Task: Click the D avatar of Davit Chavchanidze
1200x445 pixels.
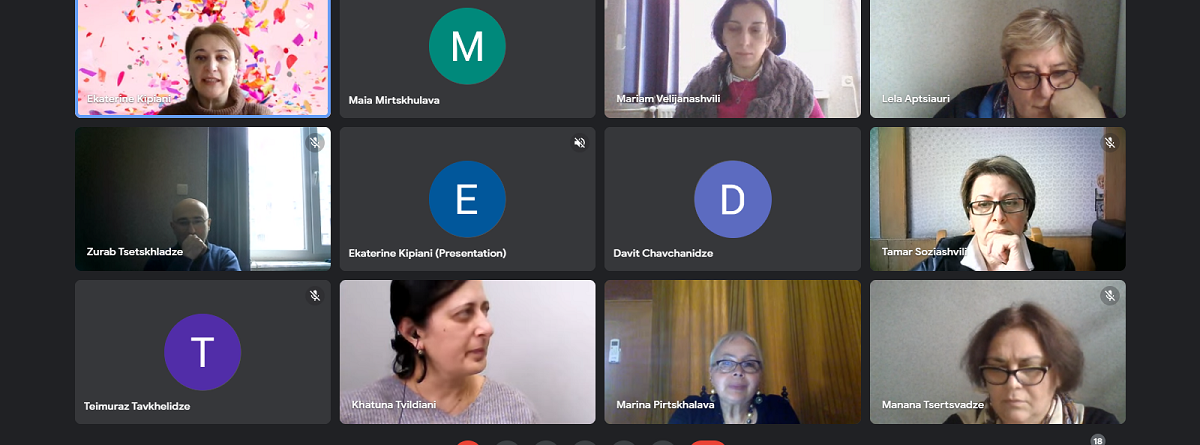Action: pos(733,199)
